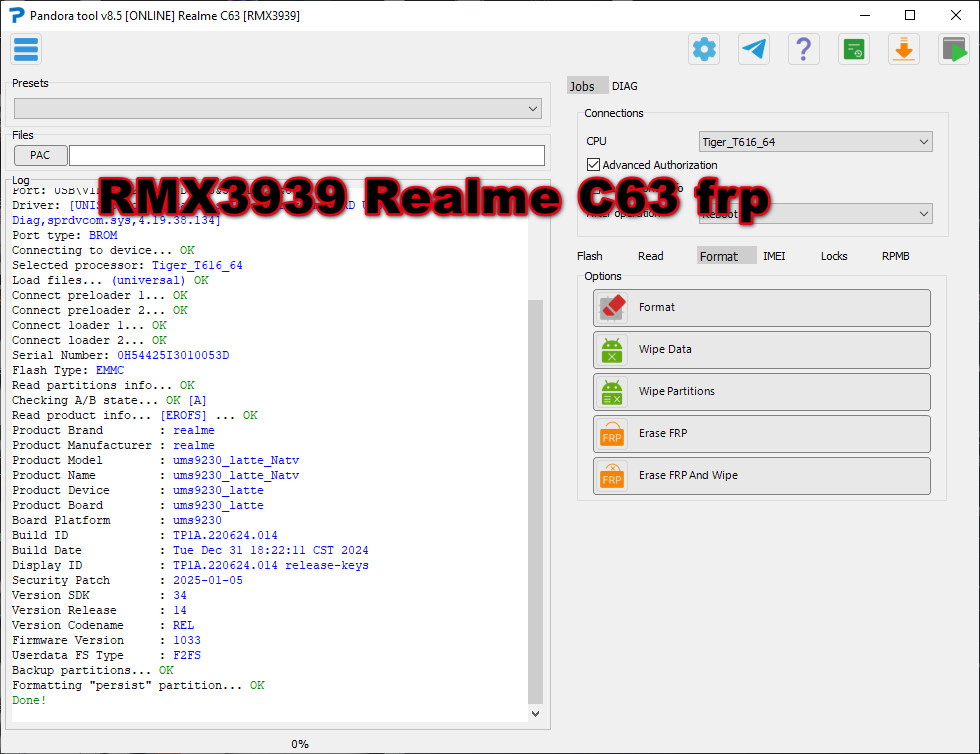Click the PAC file button
The image size is (980, 754).
40,155
